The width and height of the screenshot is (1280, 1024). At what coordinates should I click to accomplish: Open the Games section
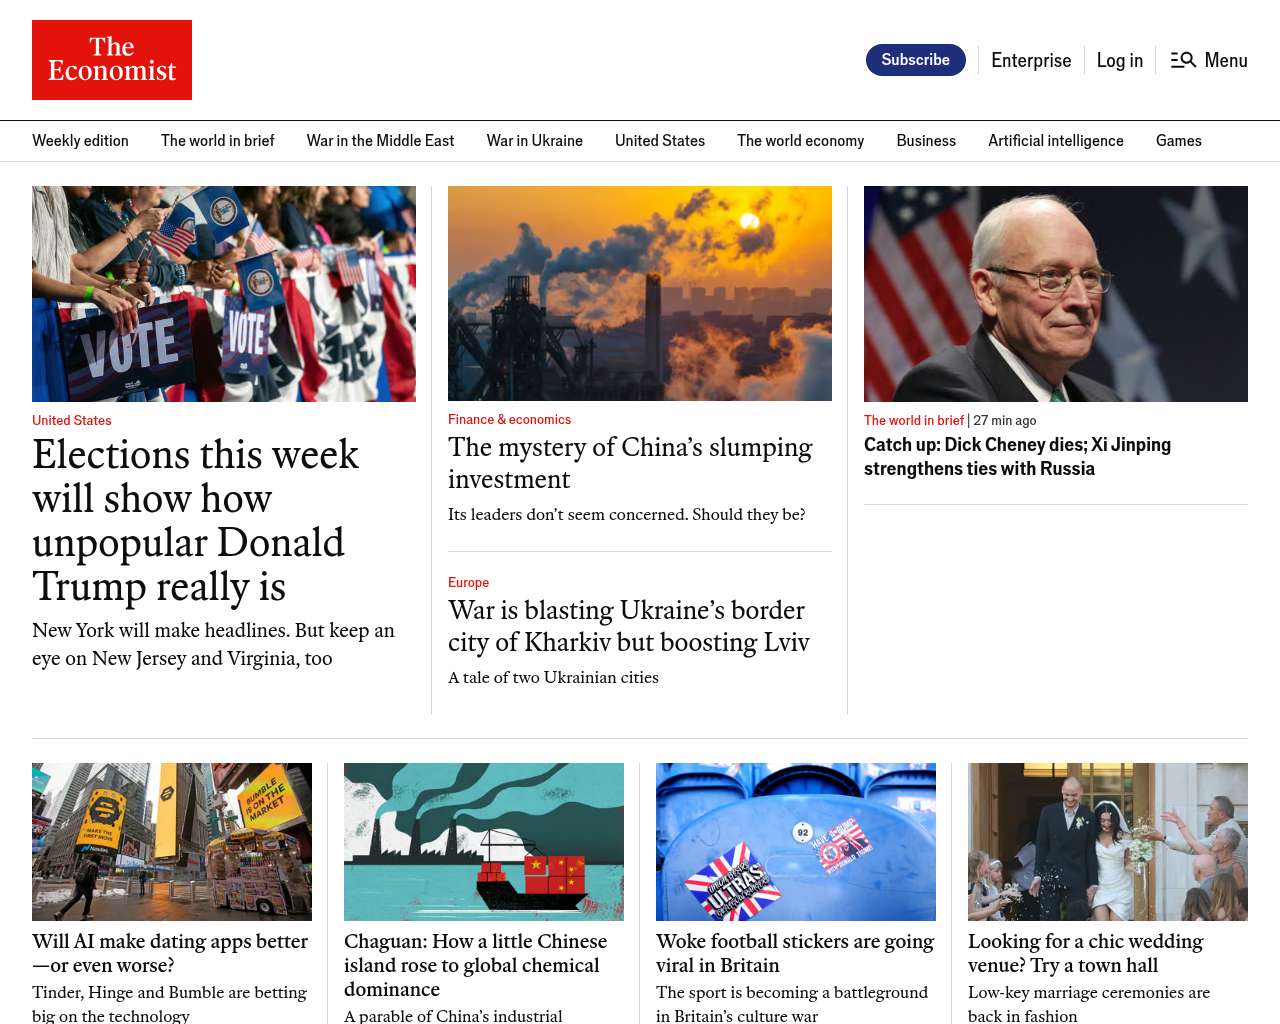[x=1178, y=141]
